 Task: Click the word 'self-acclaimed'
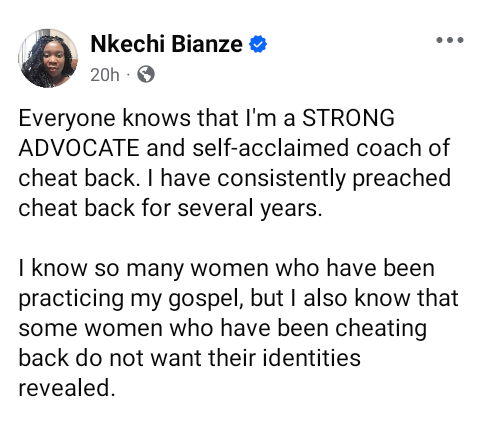(x=270, y=148)
